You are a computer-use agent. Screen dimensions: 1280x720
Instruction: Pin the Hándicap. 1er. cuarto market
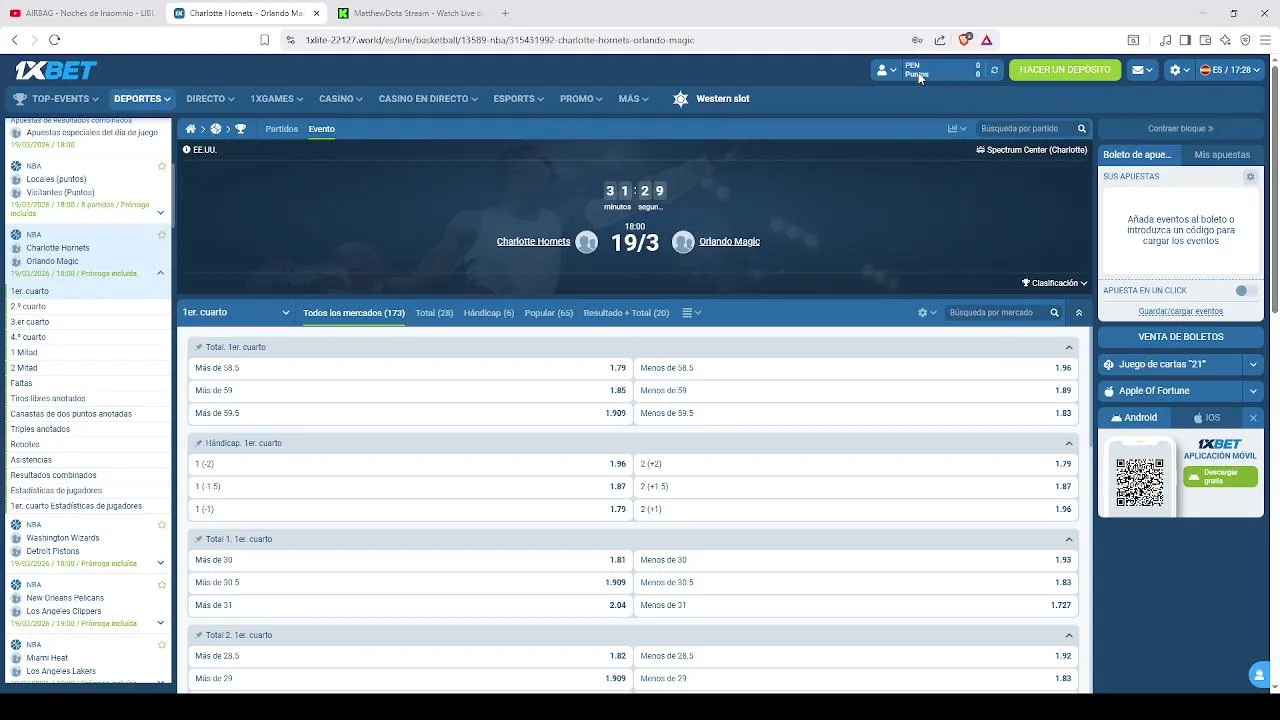pyautogui.click(x=199, y=443)
